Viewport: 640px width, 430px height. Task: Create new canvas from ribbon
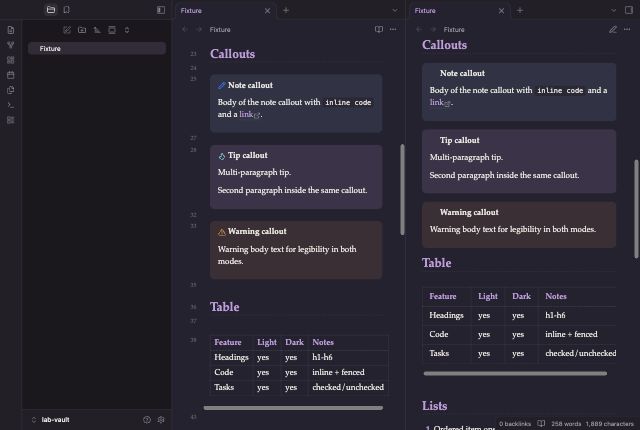pyautogui.click(x=11, y=60)
